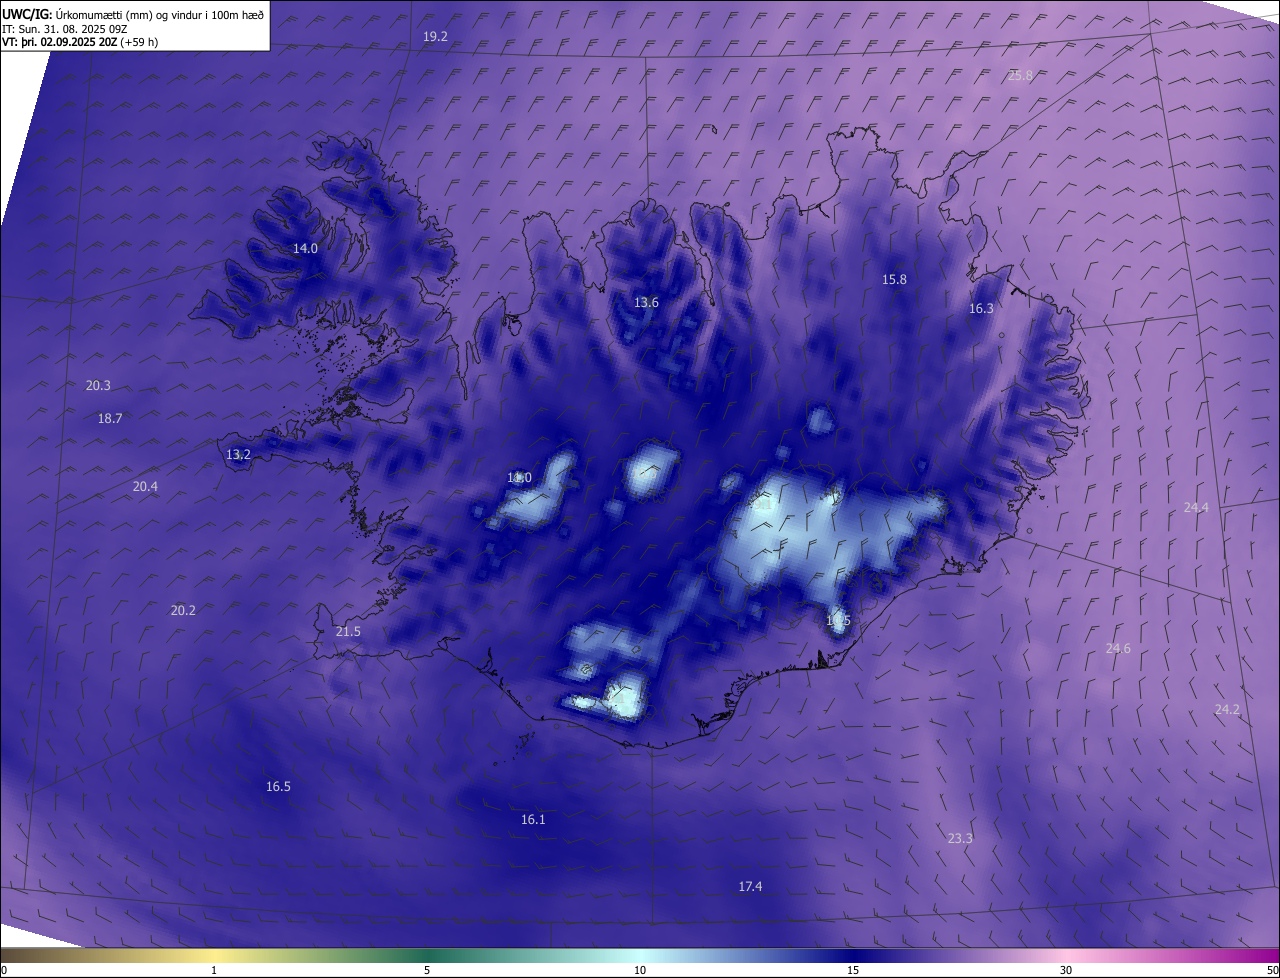Viewport: 1280px width, 978px height.
Task: Click the 15.8 value label
Action: point(894,279)
